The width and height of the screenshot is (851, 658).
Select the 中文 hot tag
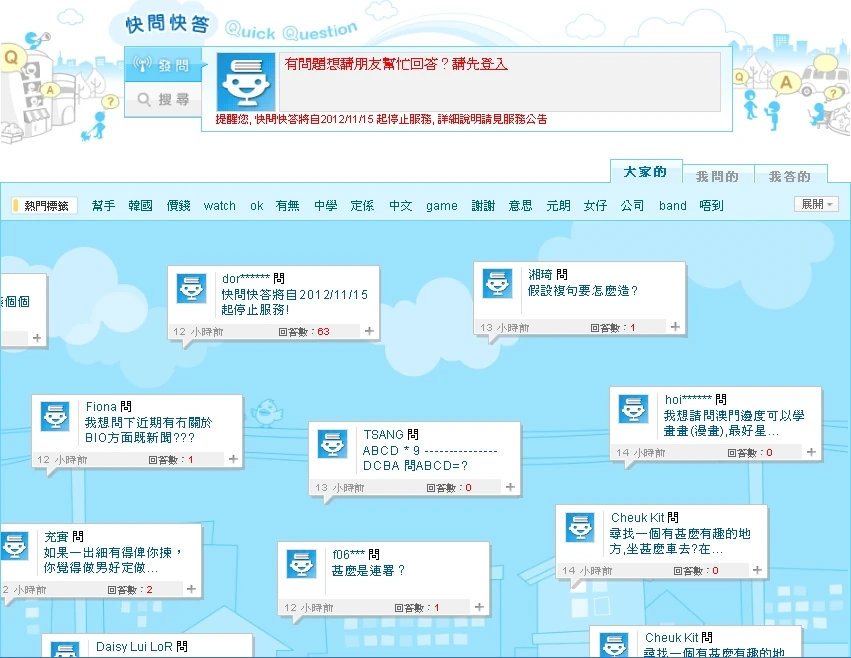click(x=401, y=206)
